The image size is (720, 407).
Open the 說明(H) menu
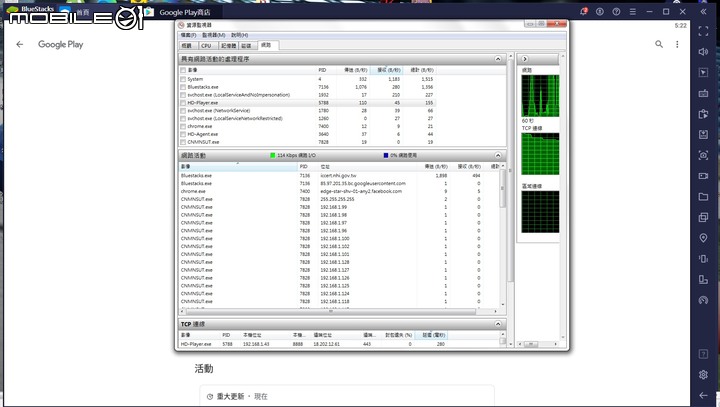239,35
